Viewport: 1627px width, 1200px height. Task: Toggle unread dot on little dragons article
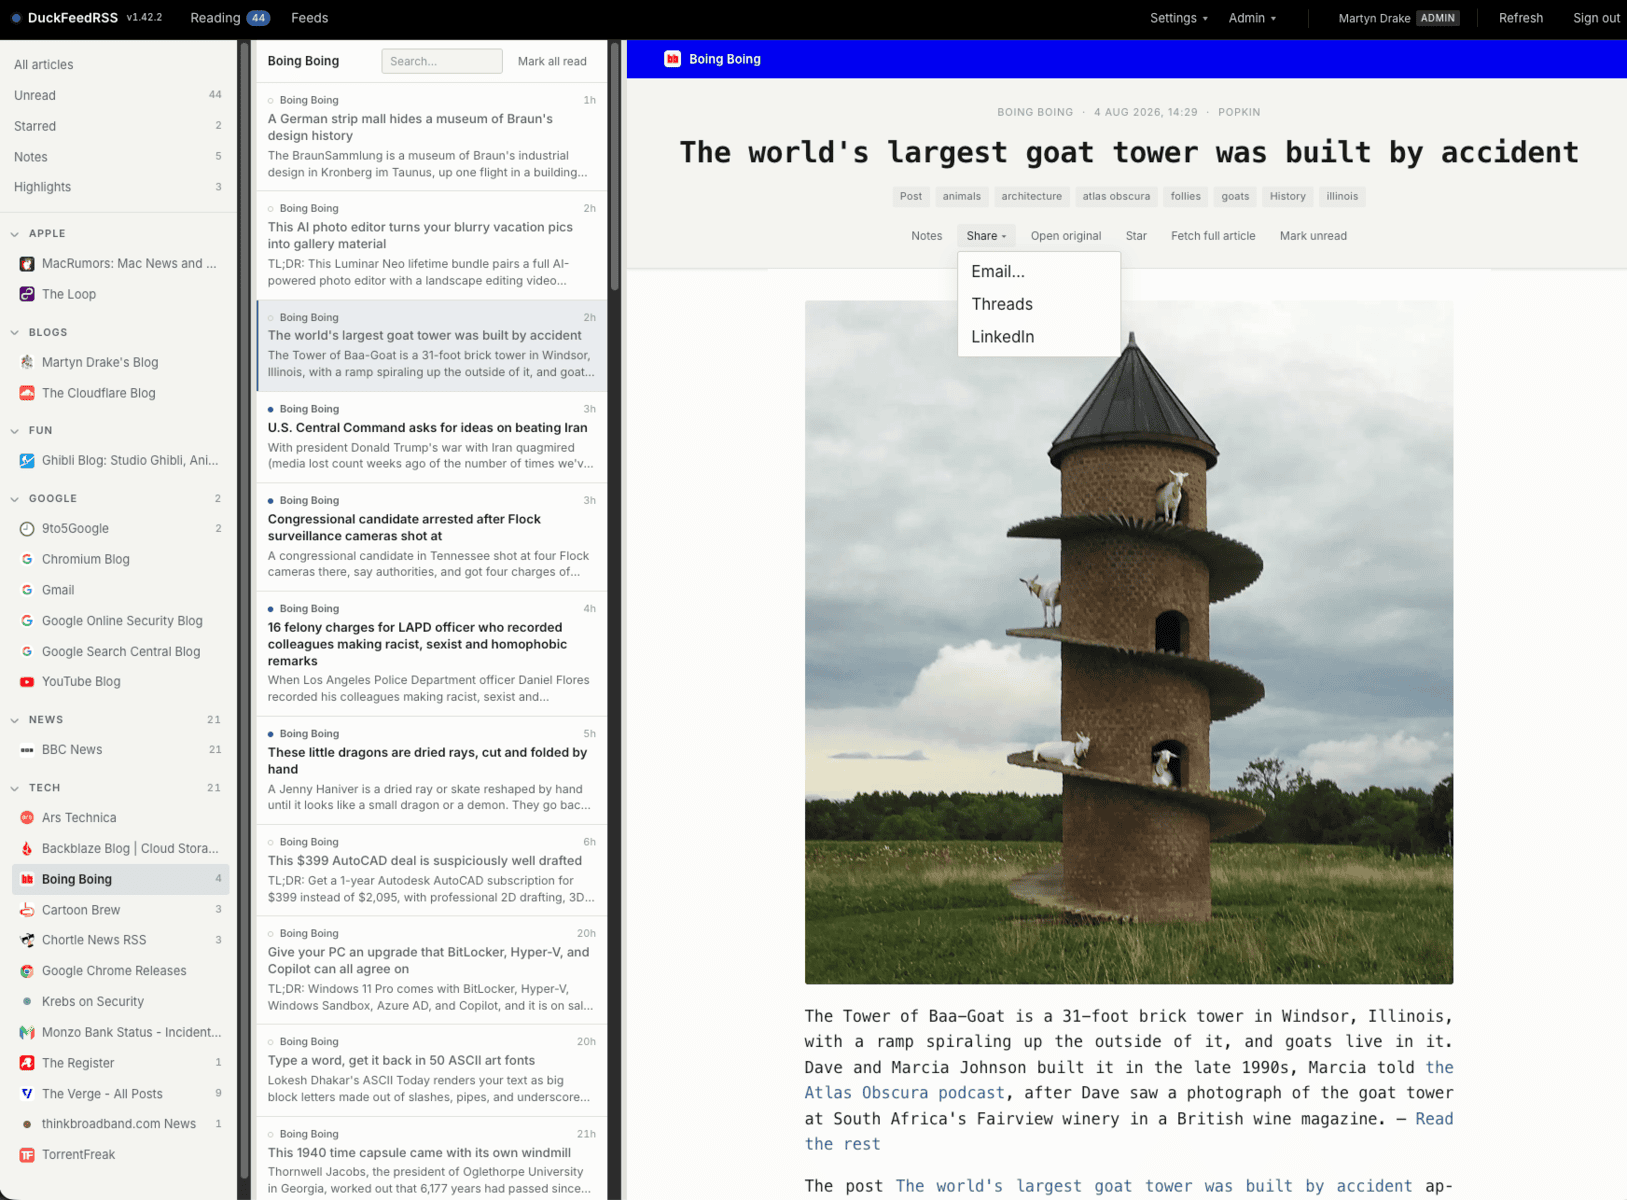click(271, 734)
